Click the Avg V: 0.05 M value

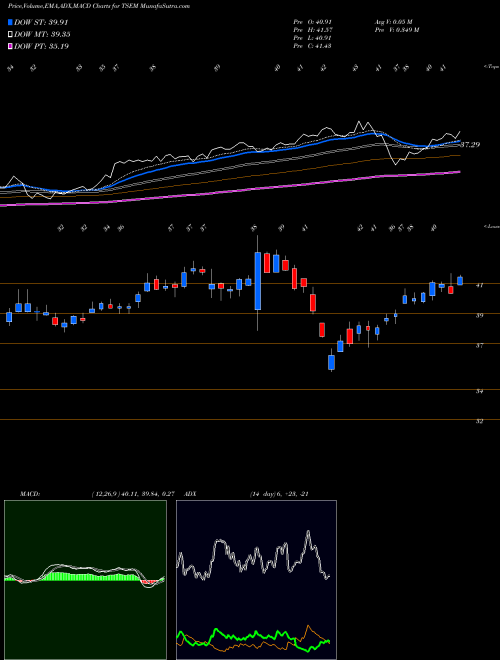point(395,22)
